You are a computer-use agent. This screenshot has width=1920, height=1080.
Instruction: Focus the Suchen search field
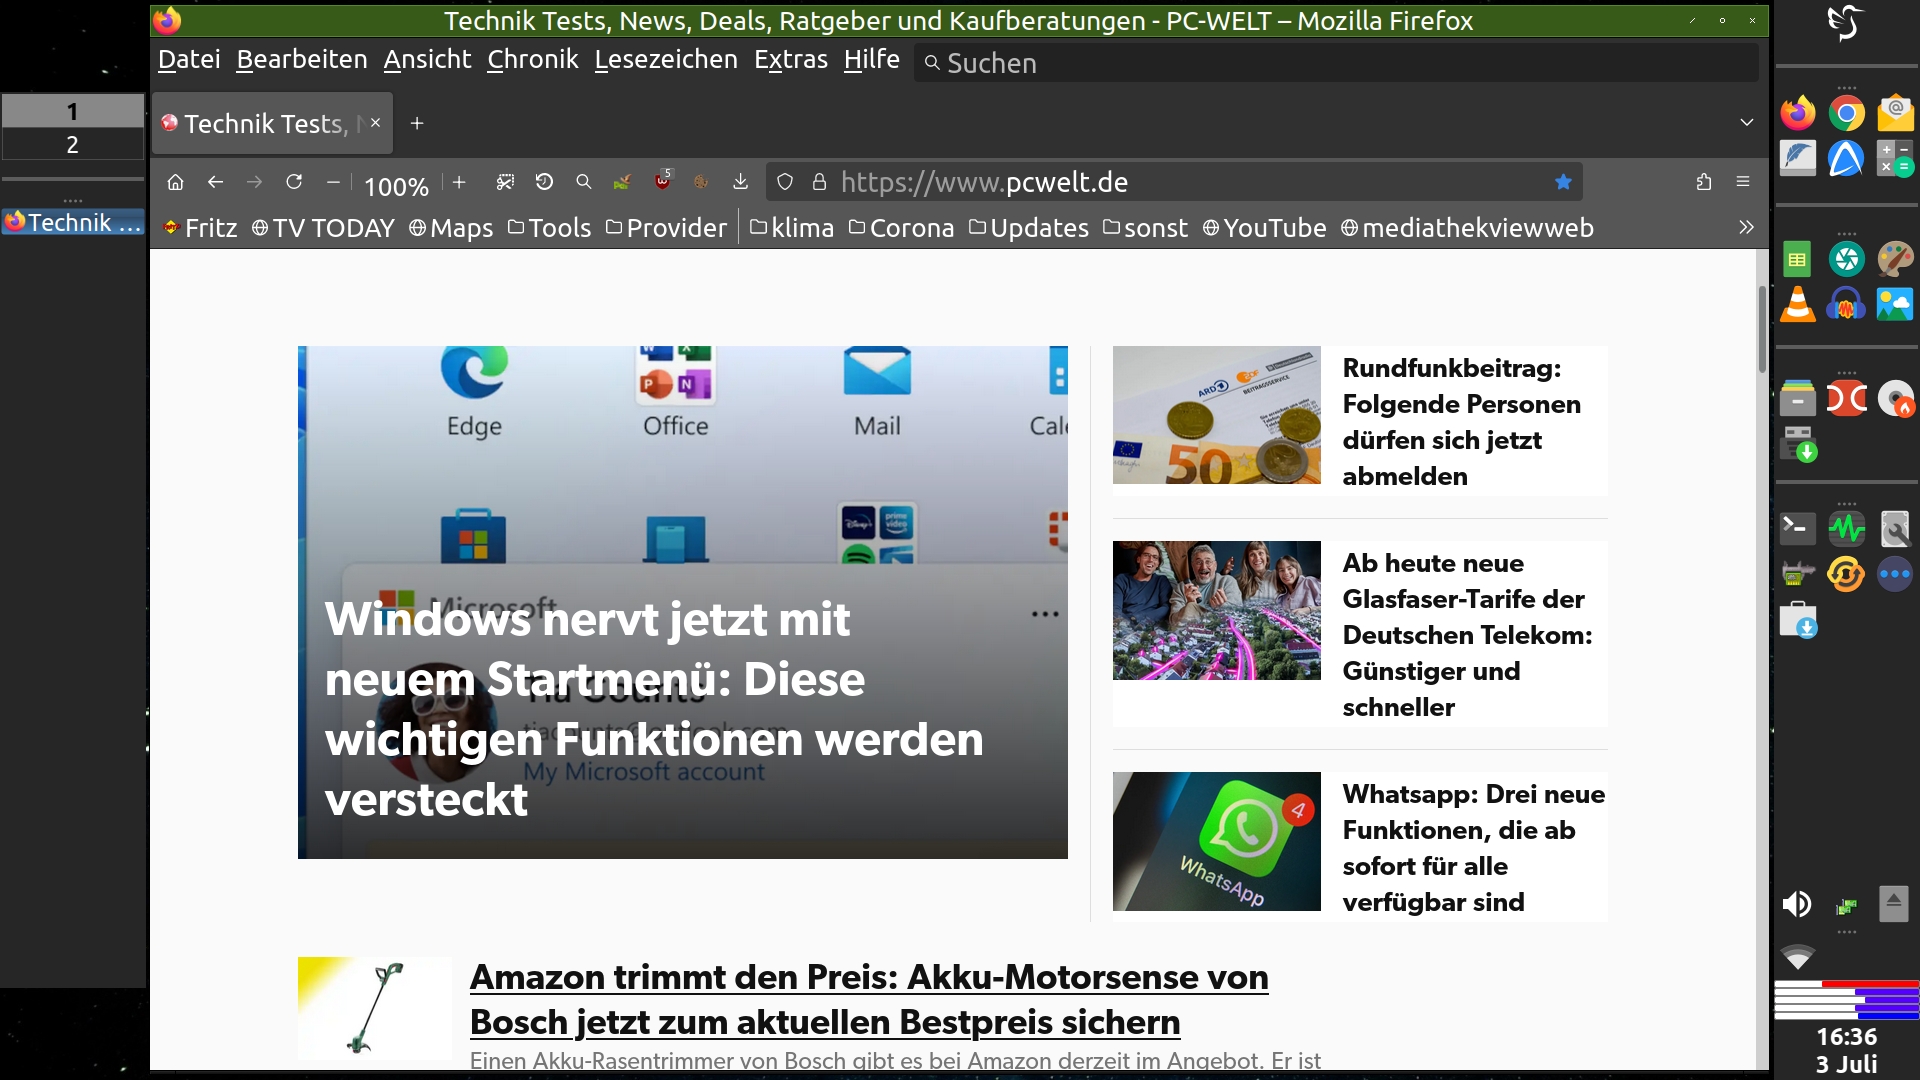[1335, 63]
